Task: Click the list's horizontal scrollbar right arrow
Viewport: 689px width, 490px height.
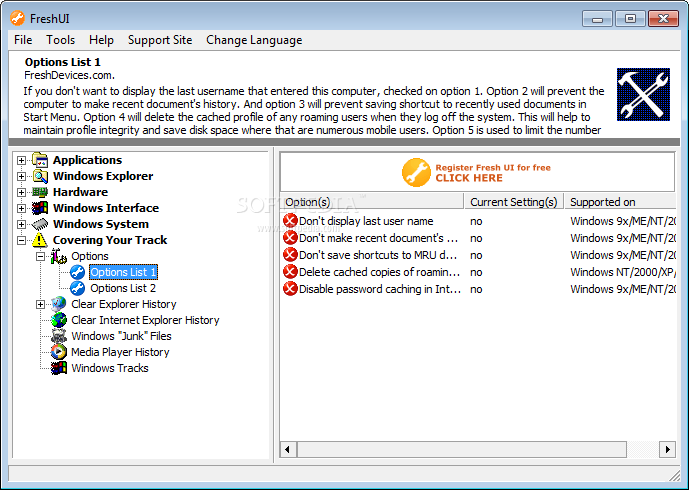Action: tap(668, 451)
